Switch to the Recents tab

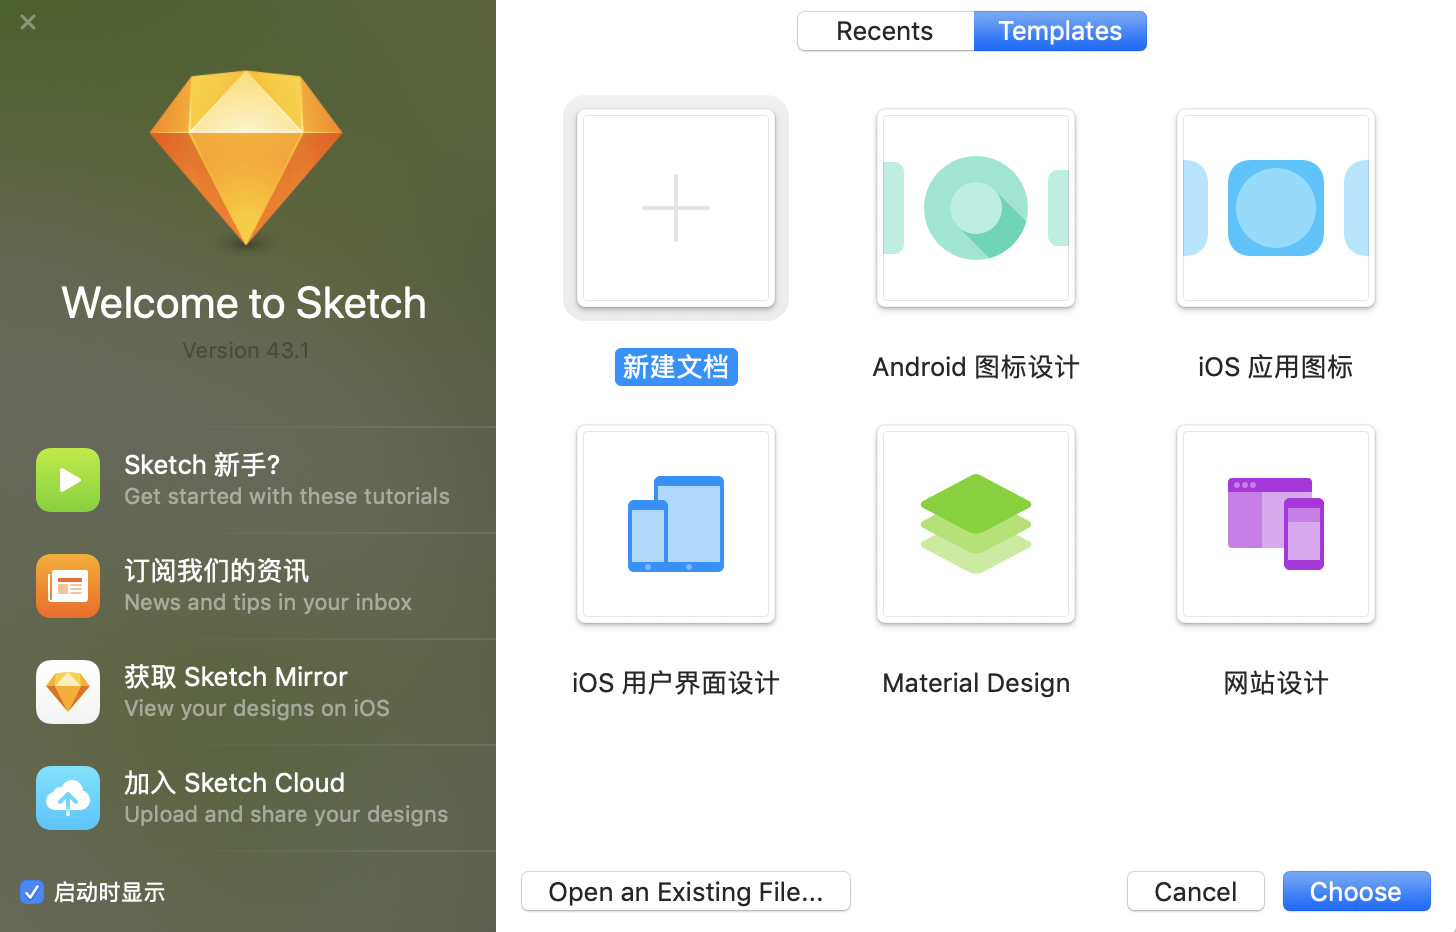pos(884,31)
